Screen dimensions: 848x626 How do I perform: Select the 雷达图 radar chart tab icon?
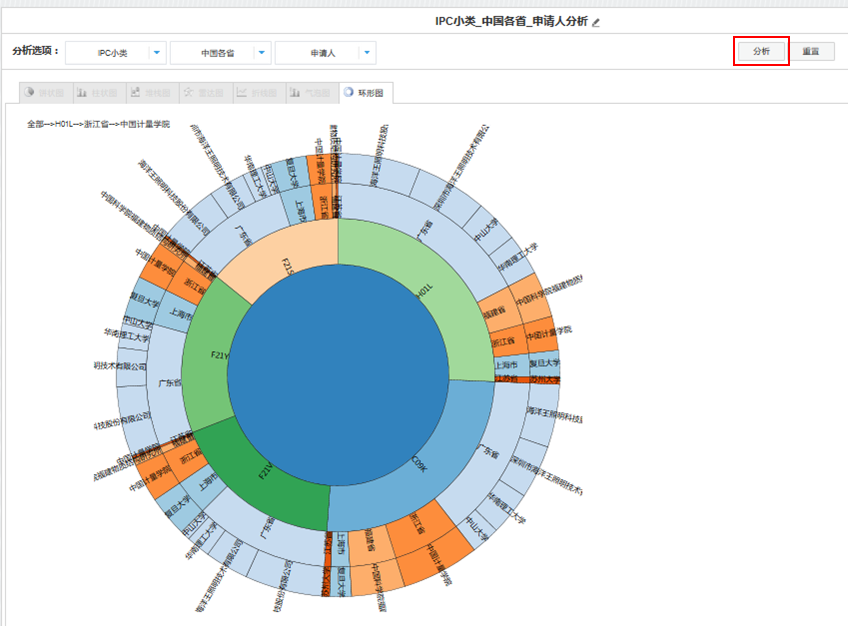tap(189, 93)
